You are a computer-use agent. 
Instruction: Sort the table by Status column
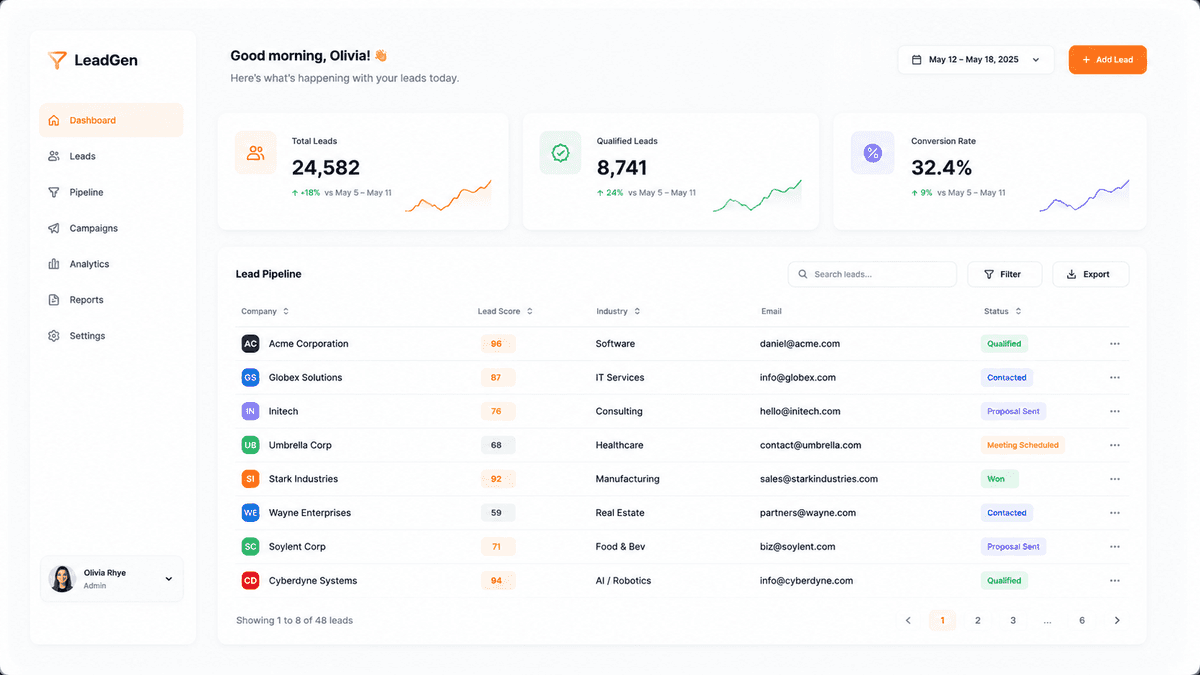(x=1003, y=311)
